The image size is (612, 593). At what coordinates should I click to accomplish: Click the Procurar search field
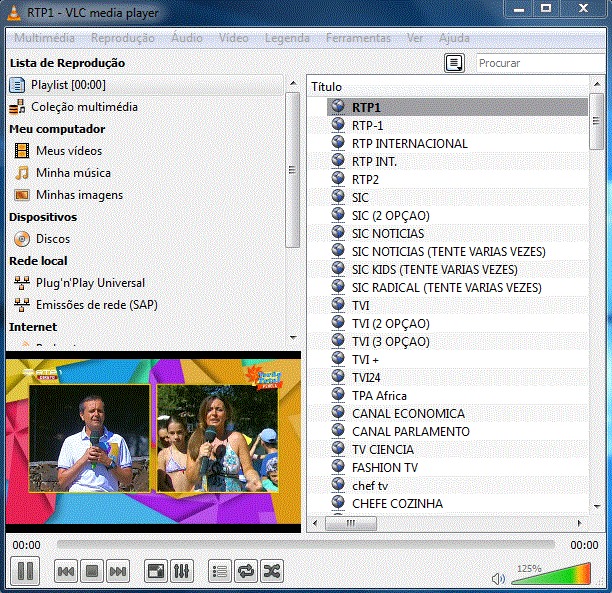pyautogui.click(x=541, y=63)
